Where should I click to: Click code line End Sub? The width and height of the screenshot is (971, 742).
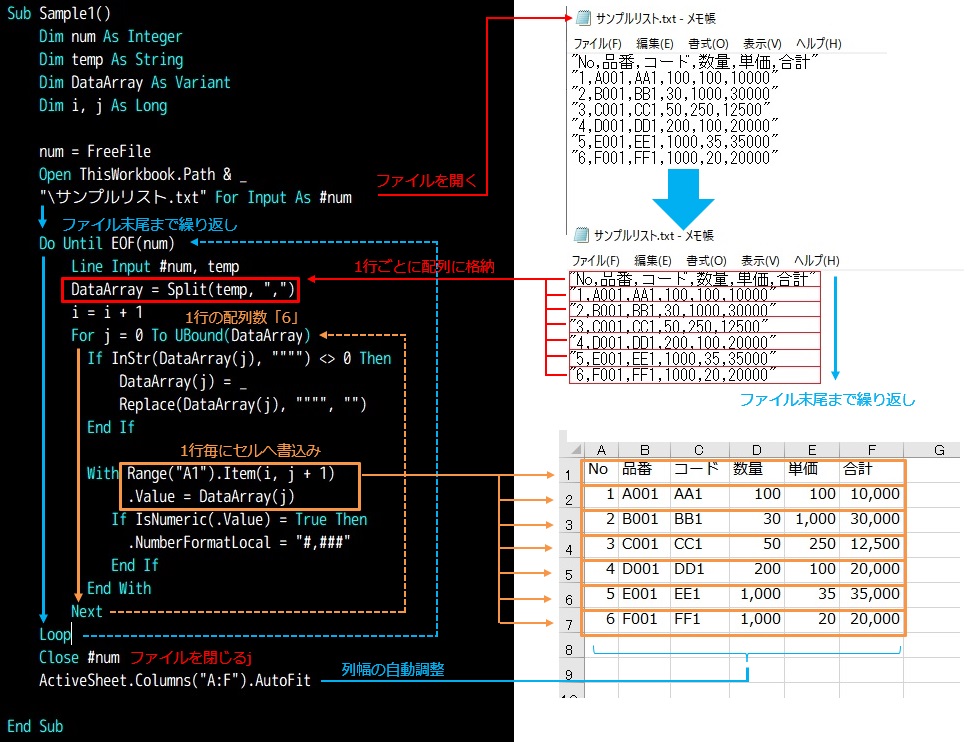click(x=35, y=726)
